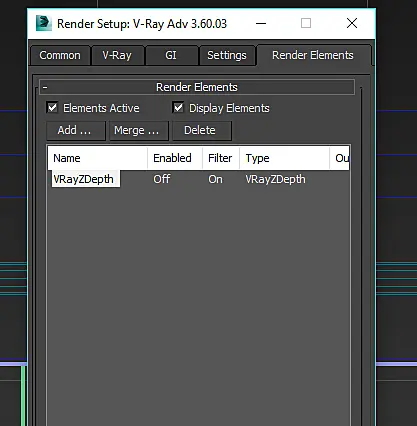Image resolution: width=417 pixels, height=426 pixels.
Task: Click VRayZDepth in the Type column
Action: 275,179
